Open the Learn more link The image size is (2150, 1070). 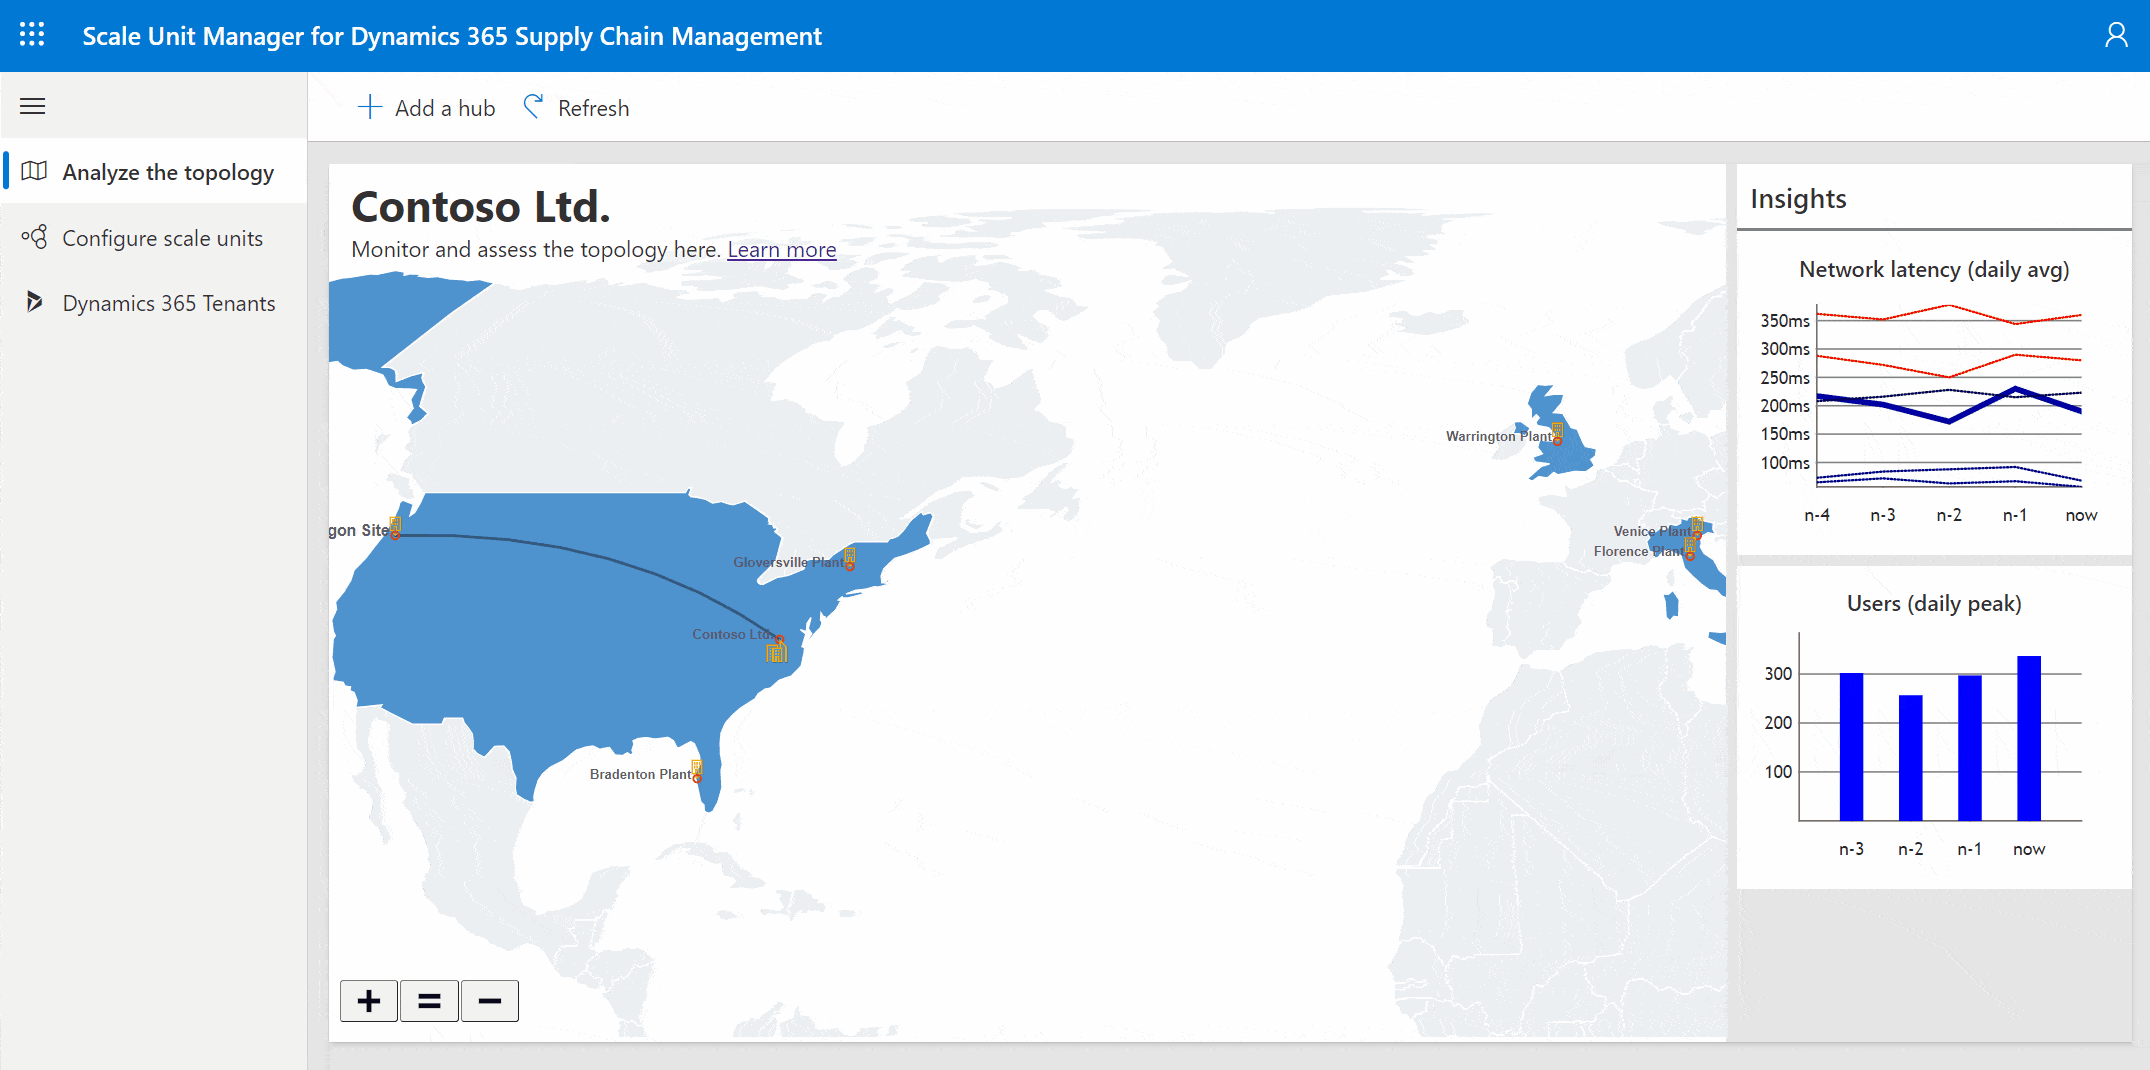(782, 249)
